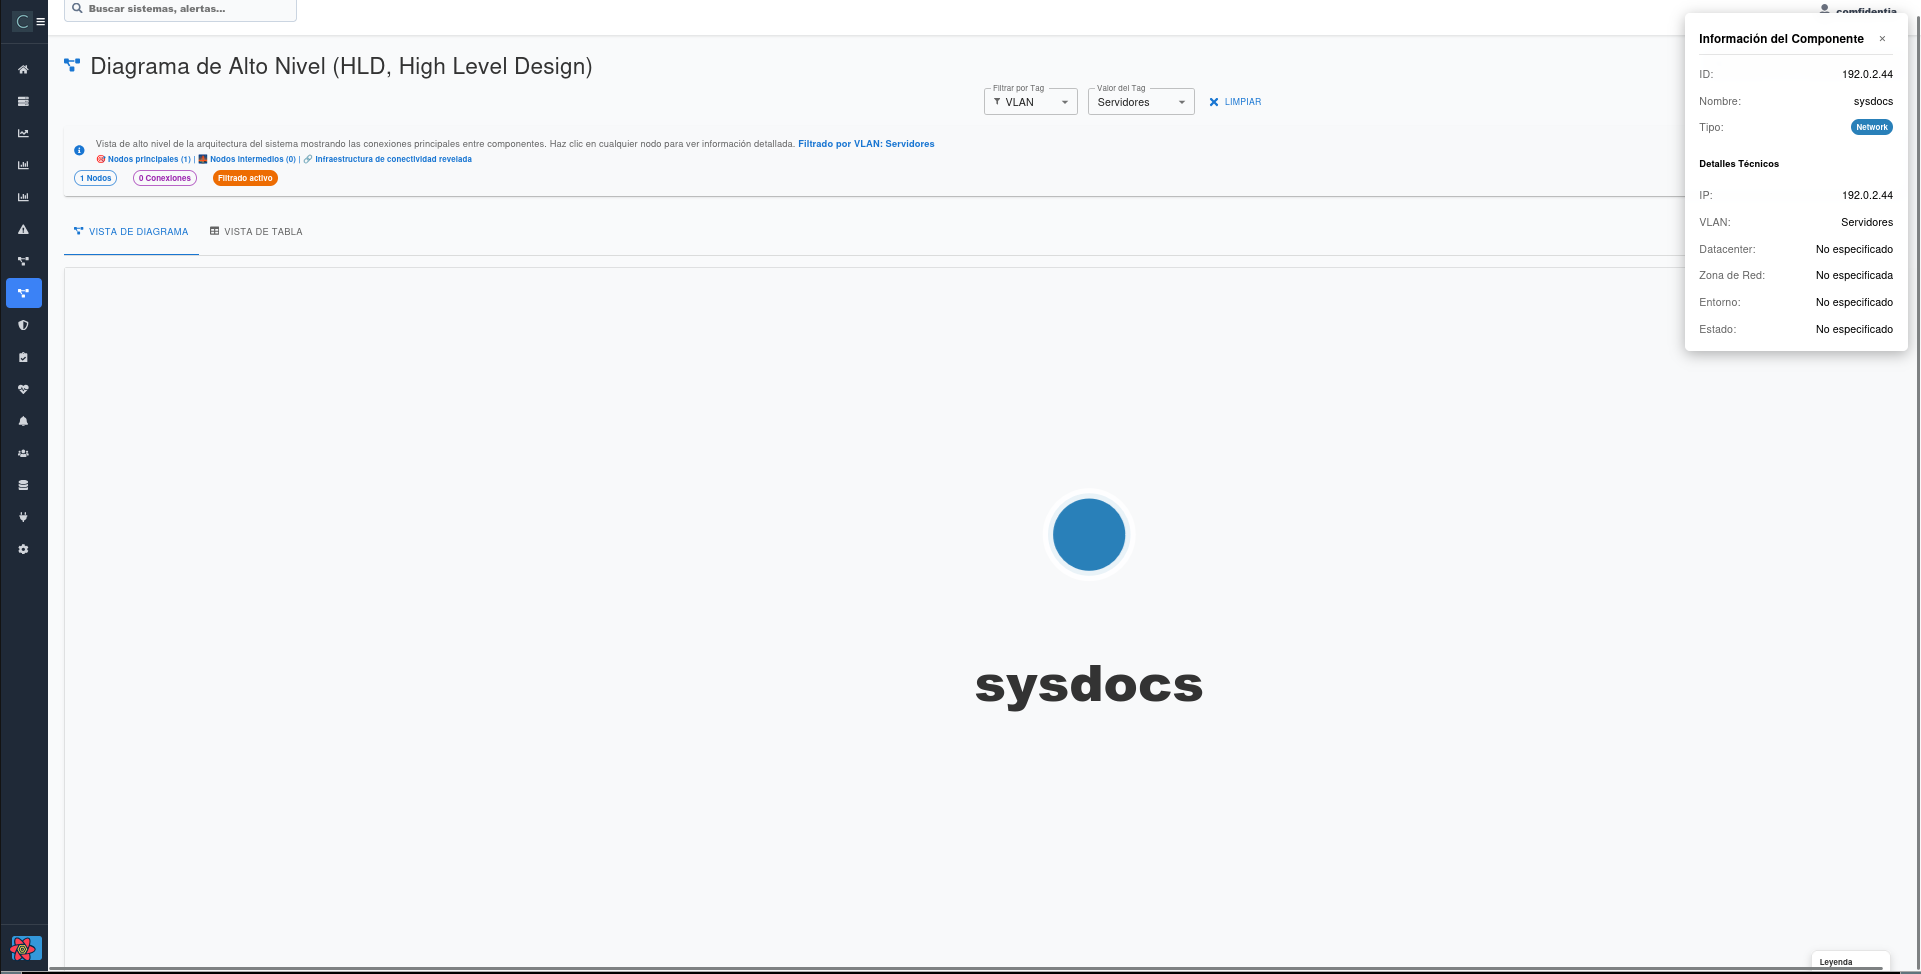Expand the Leyenda panel
The height and width of the screenshot is (974, 1921).
tap(1849, 962)
